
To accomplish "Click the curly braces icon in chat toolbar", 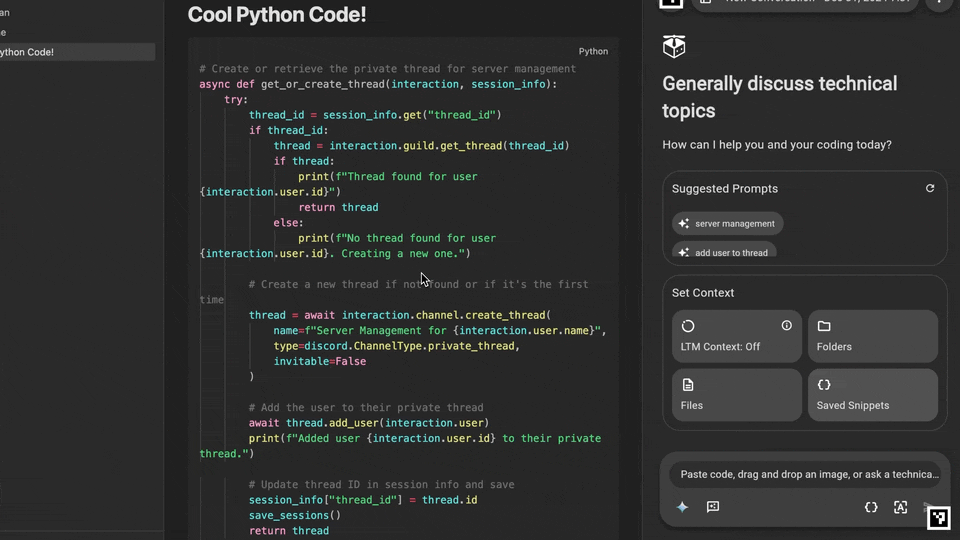I will point(871,507).
